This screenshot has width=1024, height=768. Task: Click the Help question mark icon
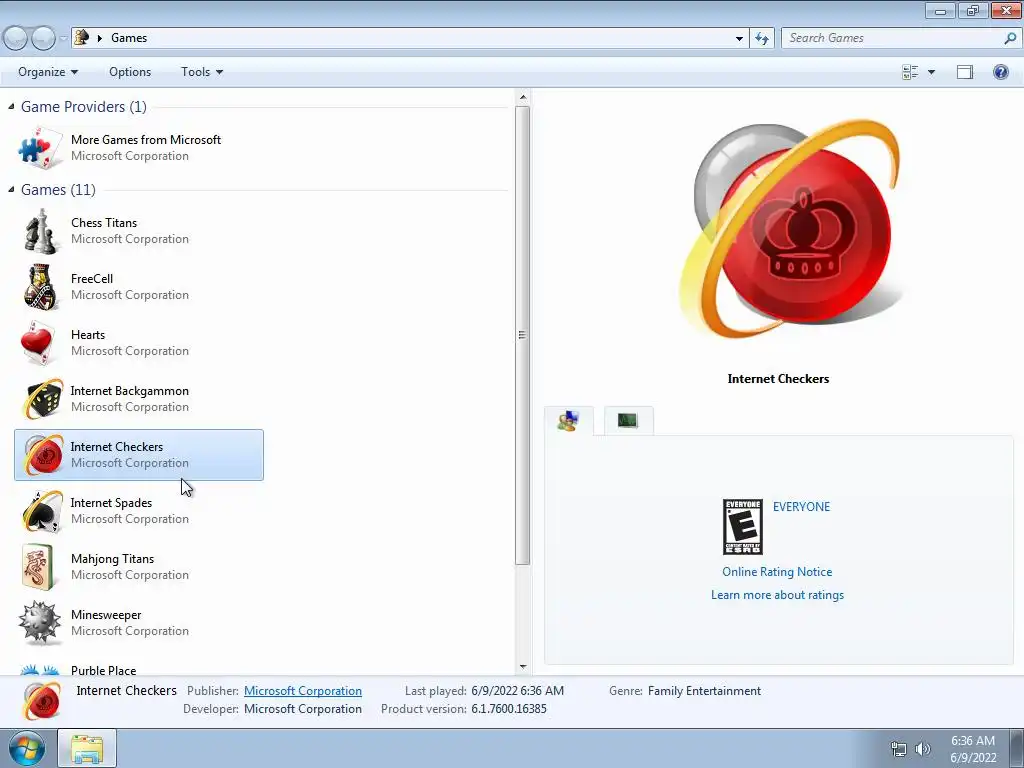(1000, 72)
